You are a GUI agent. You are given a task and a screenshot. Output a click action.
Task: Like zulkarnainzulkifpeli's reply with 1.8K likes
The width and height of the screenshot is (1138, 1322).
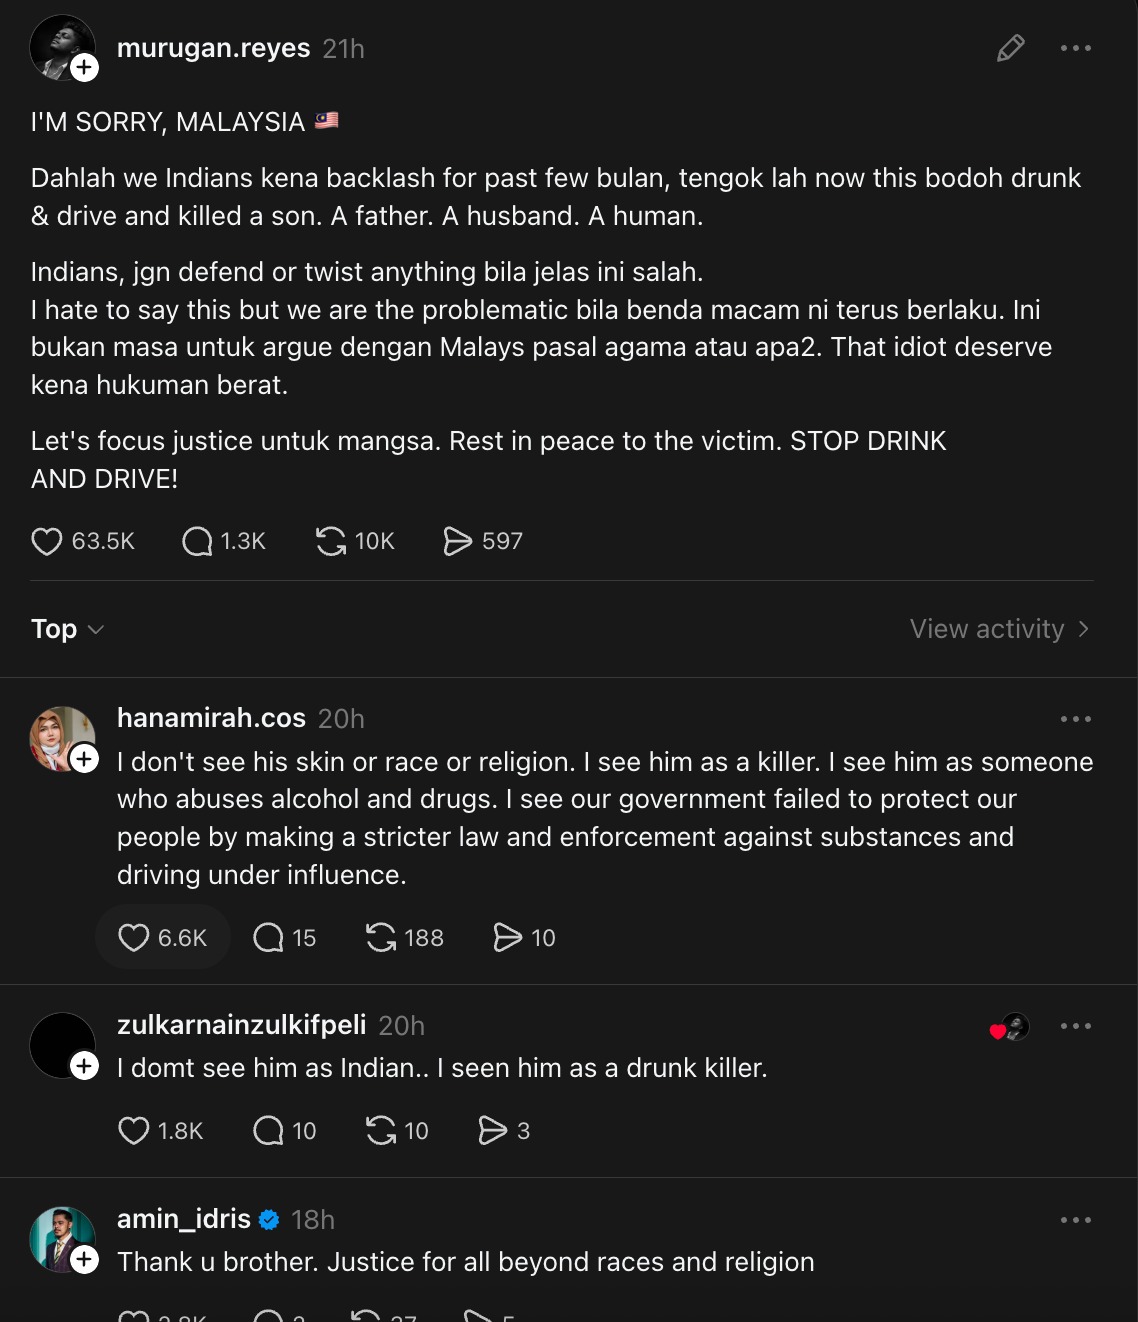click(x=134, y=1130)
